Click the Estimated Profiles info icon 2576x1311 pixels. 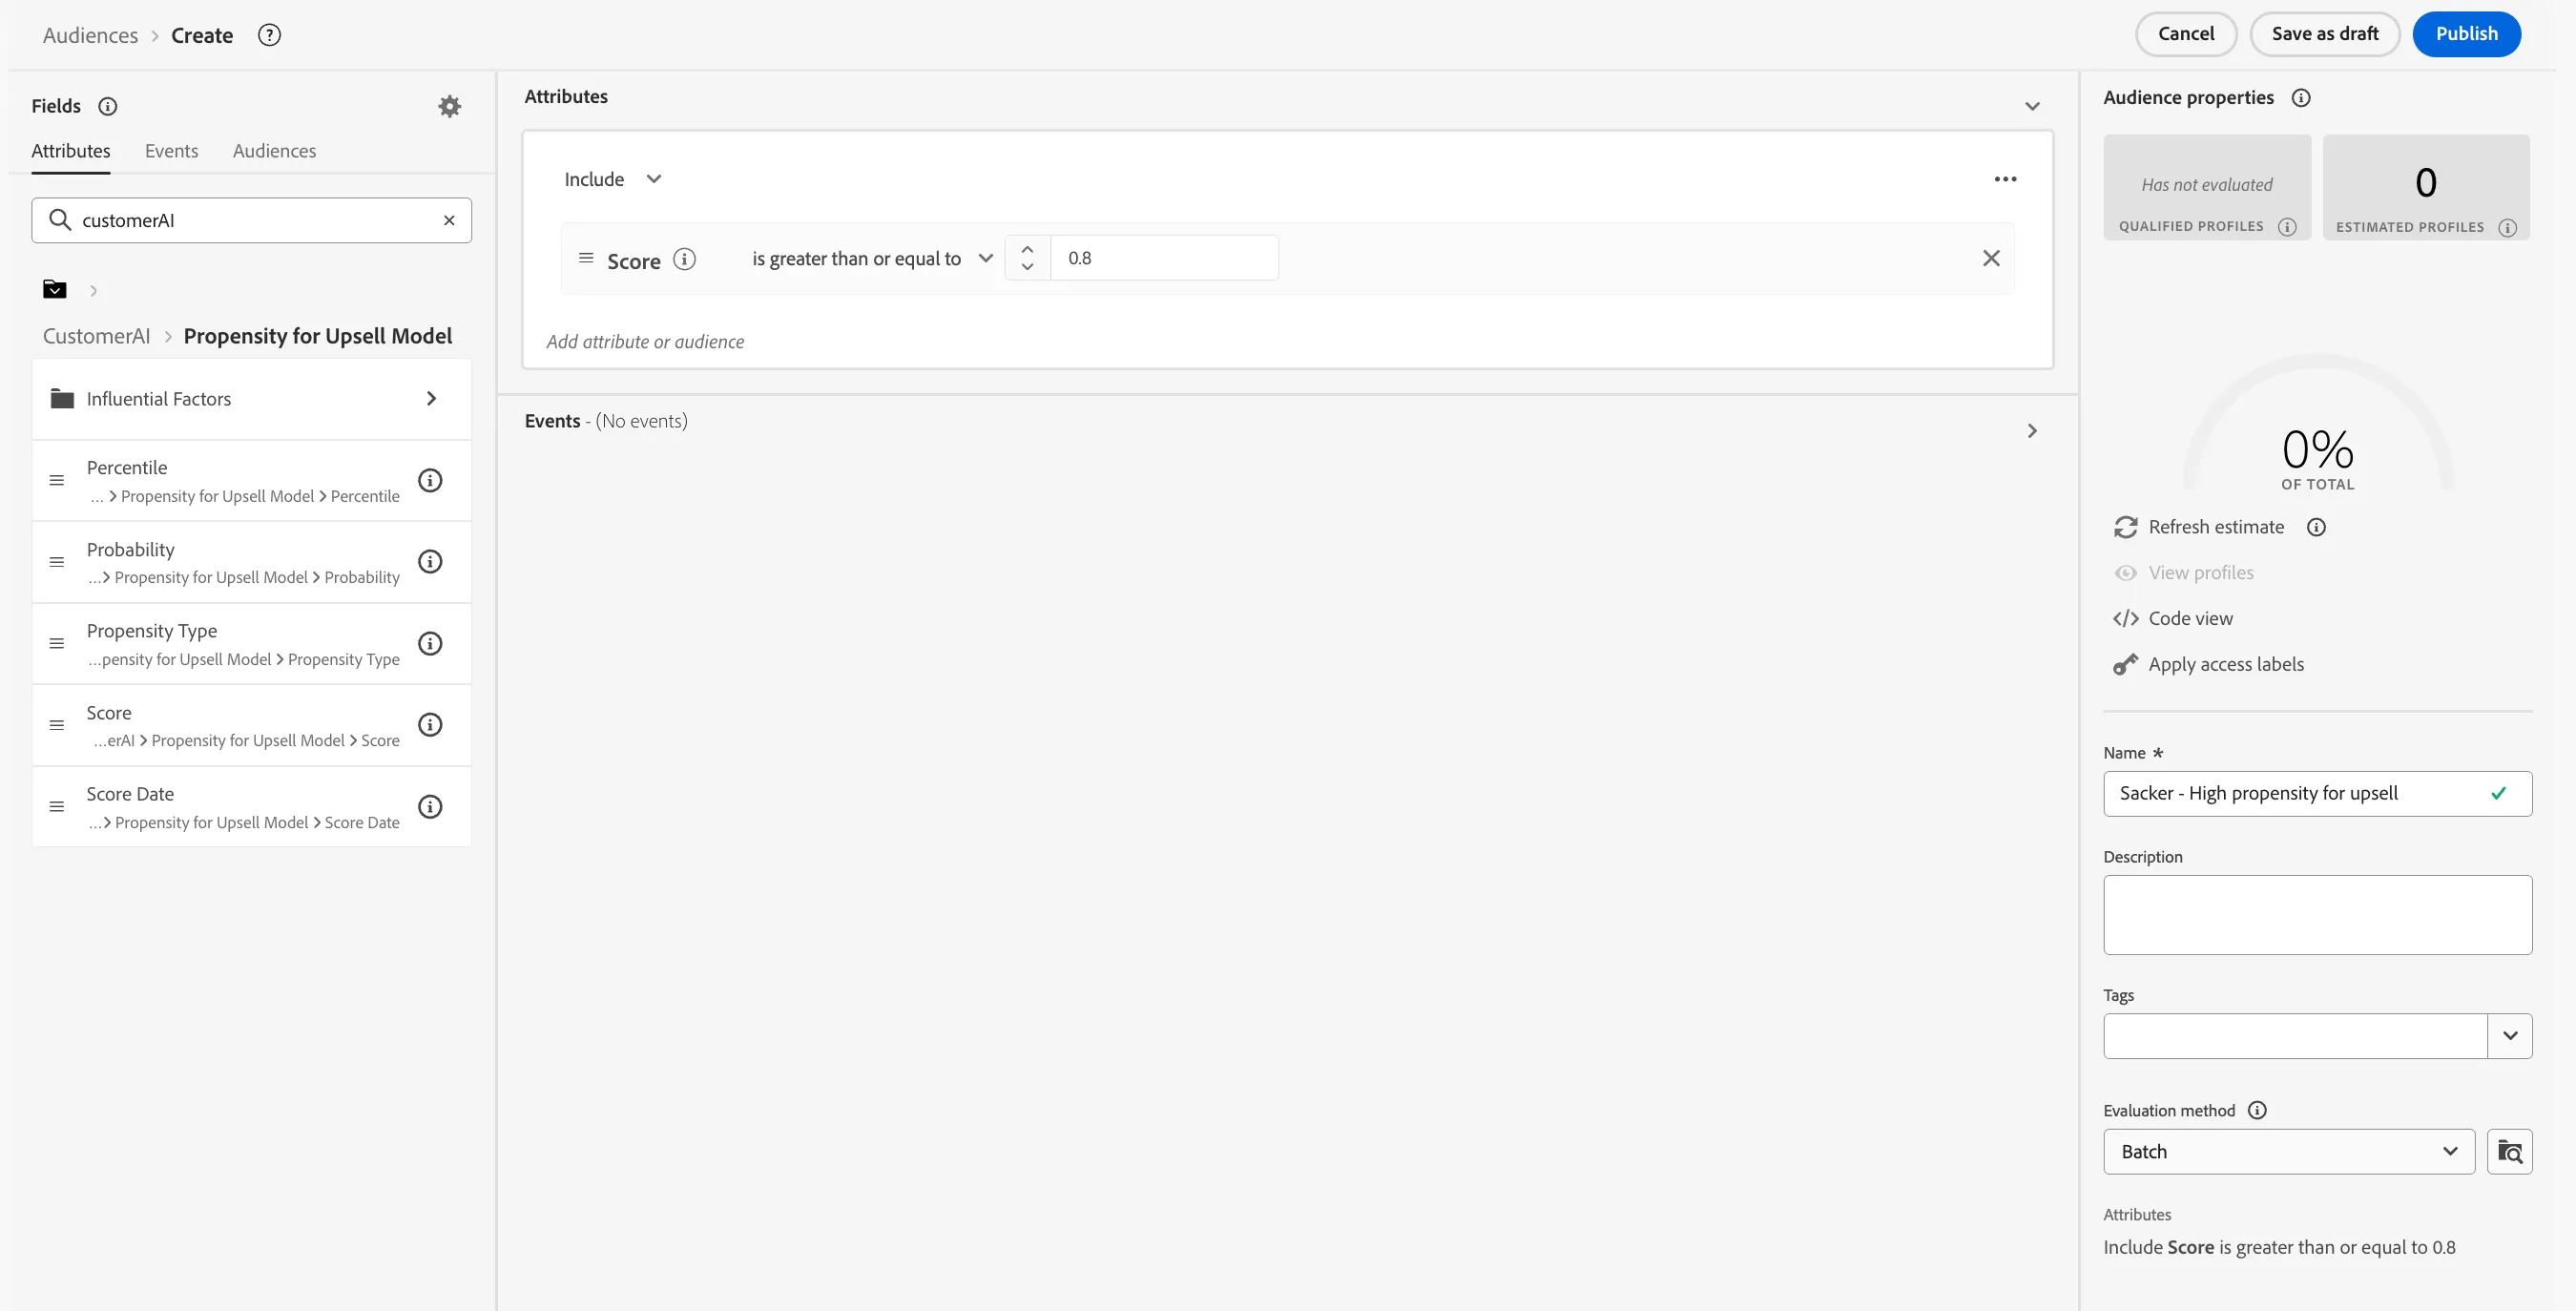click(x=2507, y=228)
